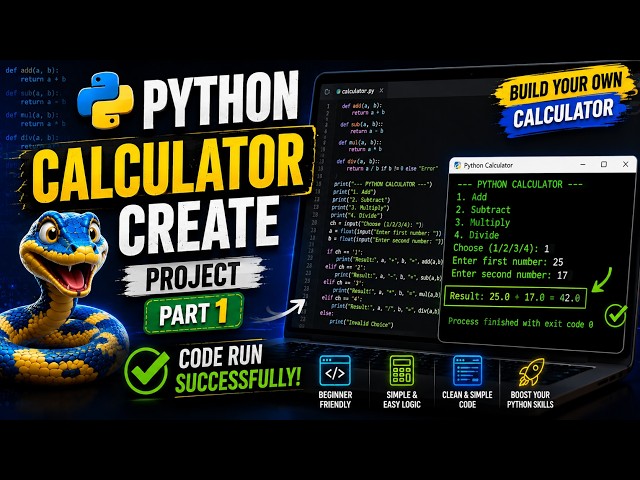Click the SIMPLE & EASY LOGIC caption
Image resolution: width=640 pixels, height=480 pixels.
402,400
